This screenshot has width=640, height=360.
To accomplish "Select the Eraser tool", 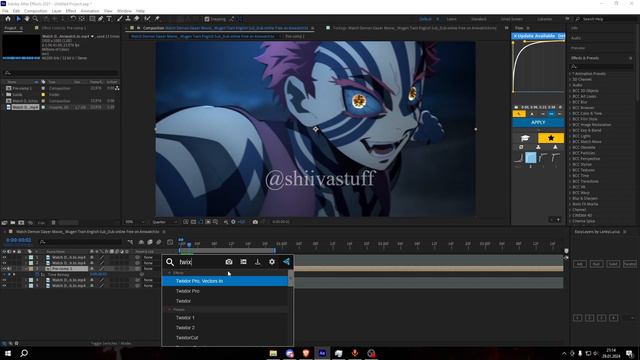I will (136, 19).
